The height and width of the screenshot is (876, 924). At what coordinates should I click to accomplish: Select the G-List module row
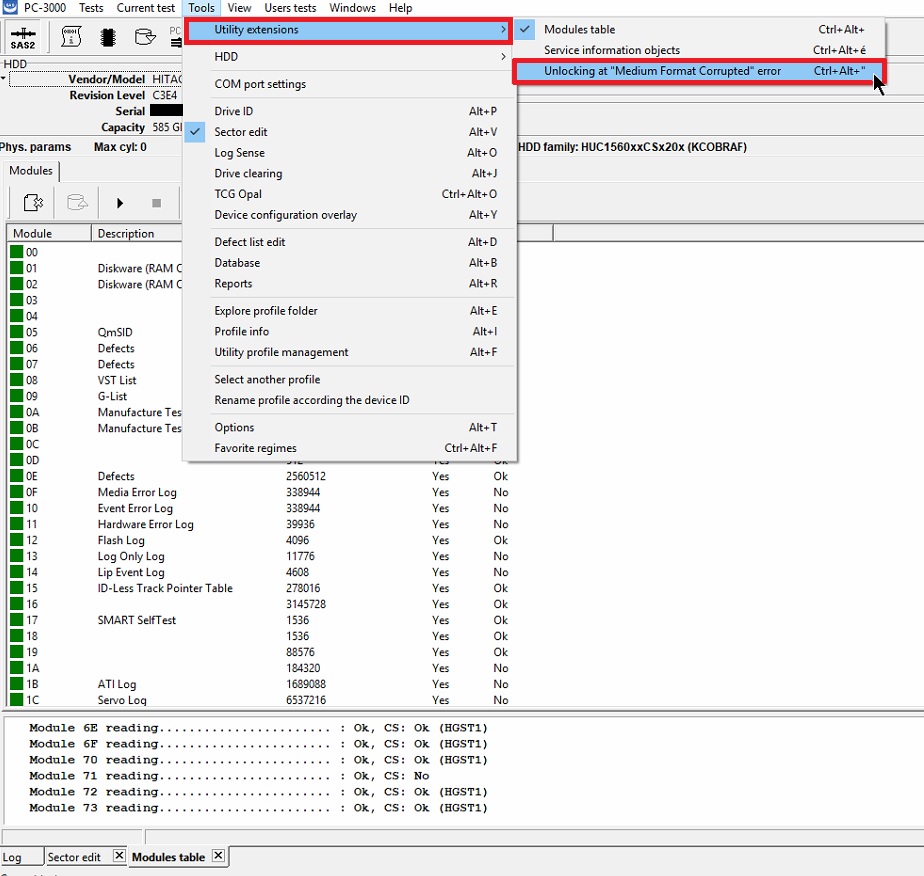[x=95, y=396]
